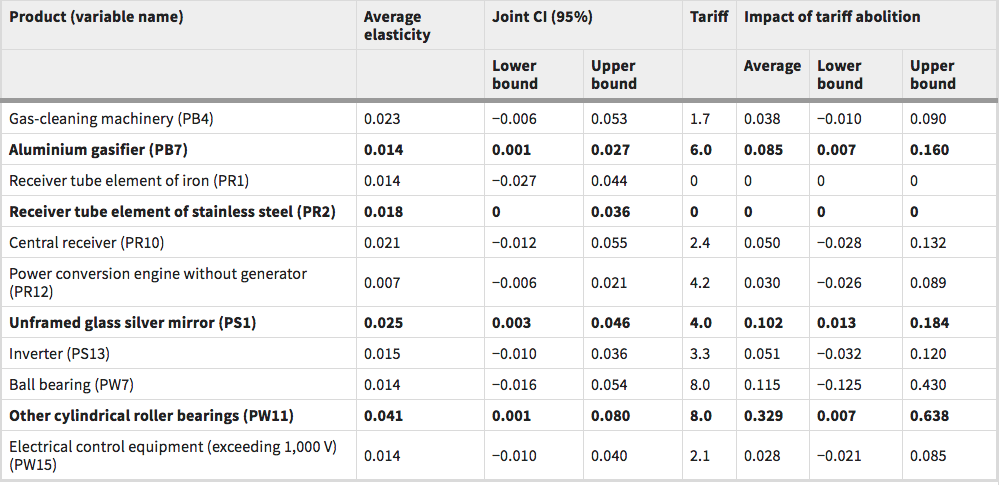Select "Receiver tube element of stainless steel (PR2)"
Screen dimensions: 1001x485
click(172, 212)
